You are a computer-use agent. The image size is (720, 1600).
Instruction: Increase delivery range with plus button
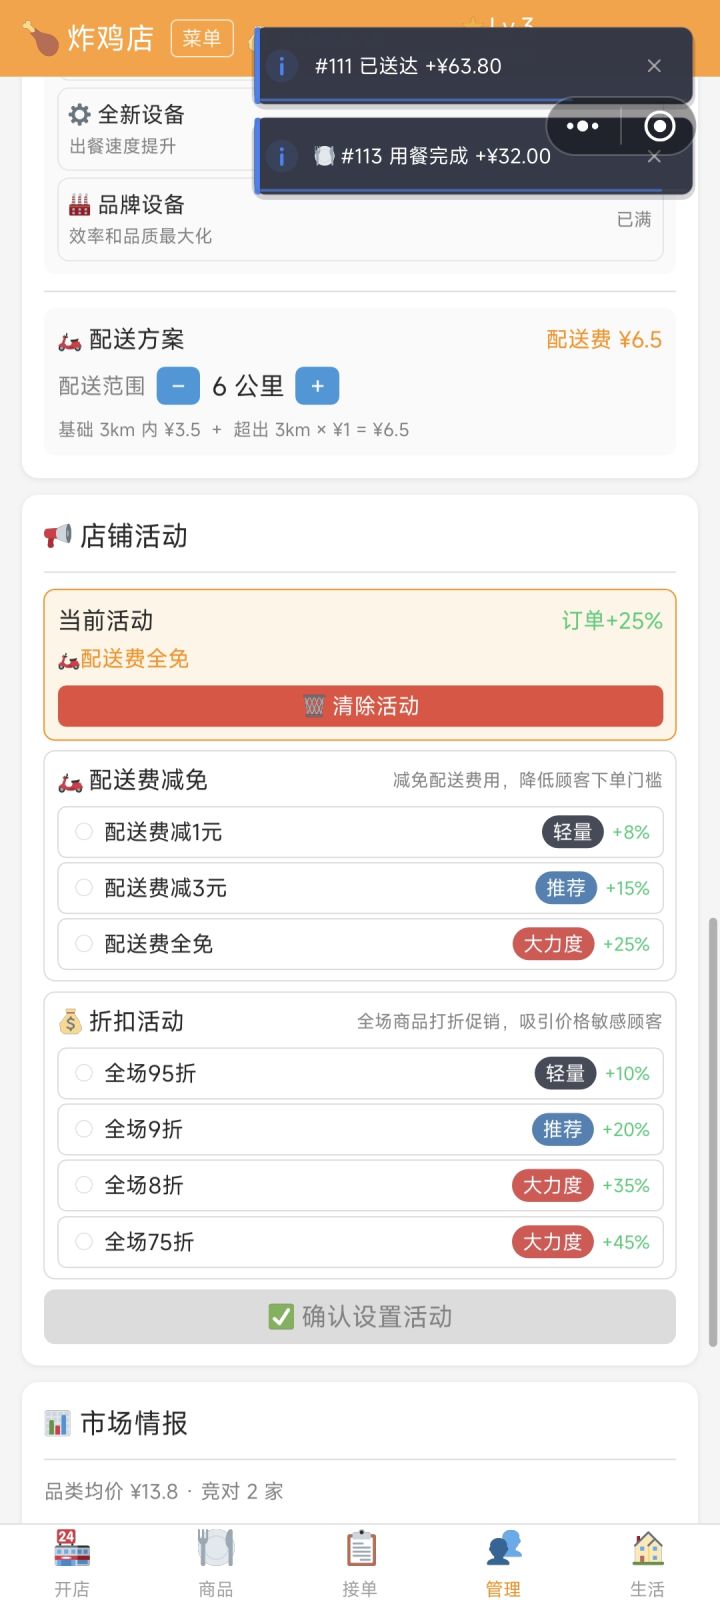point(317,386)
